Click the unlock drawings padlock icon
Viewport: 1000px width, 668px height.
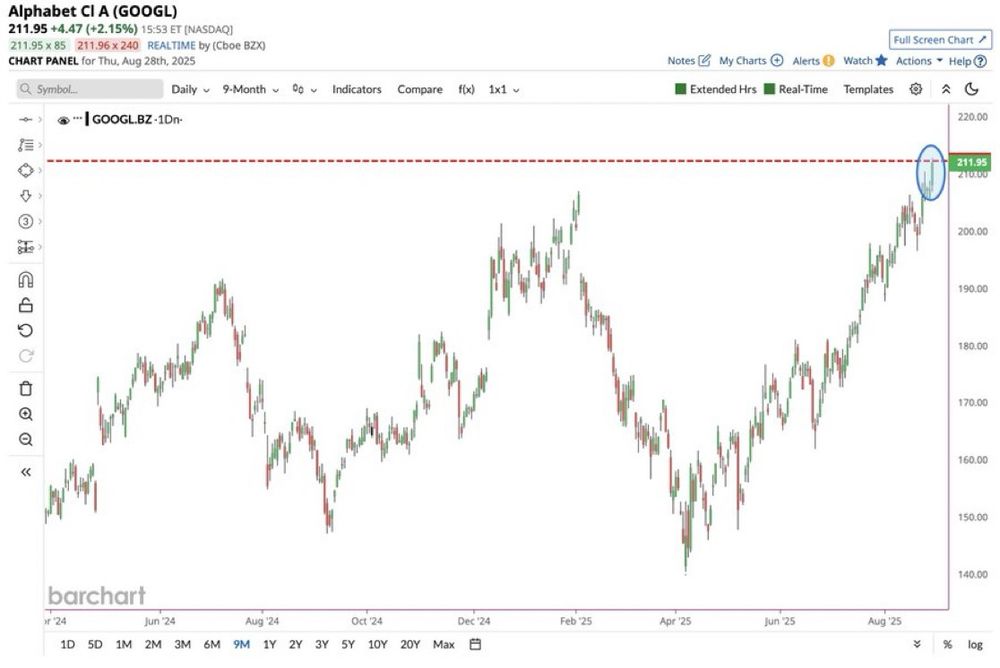26,305
